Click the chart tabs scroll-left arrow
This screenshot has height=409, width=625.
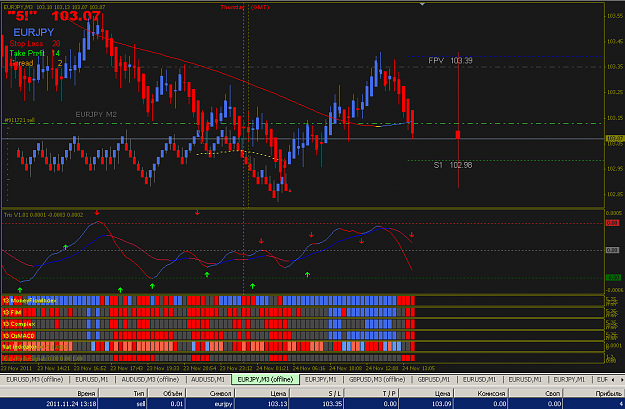tap(613, 380)
